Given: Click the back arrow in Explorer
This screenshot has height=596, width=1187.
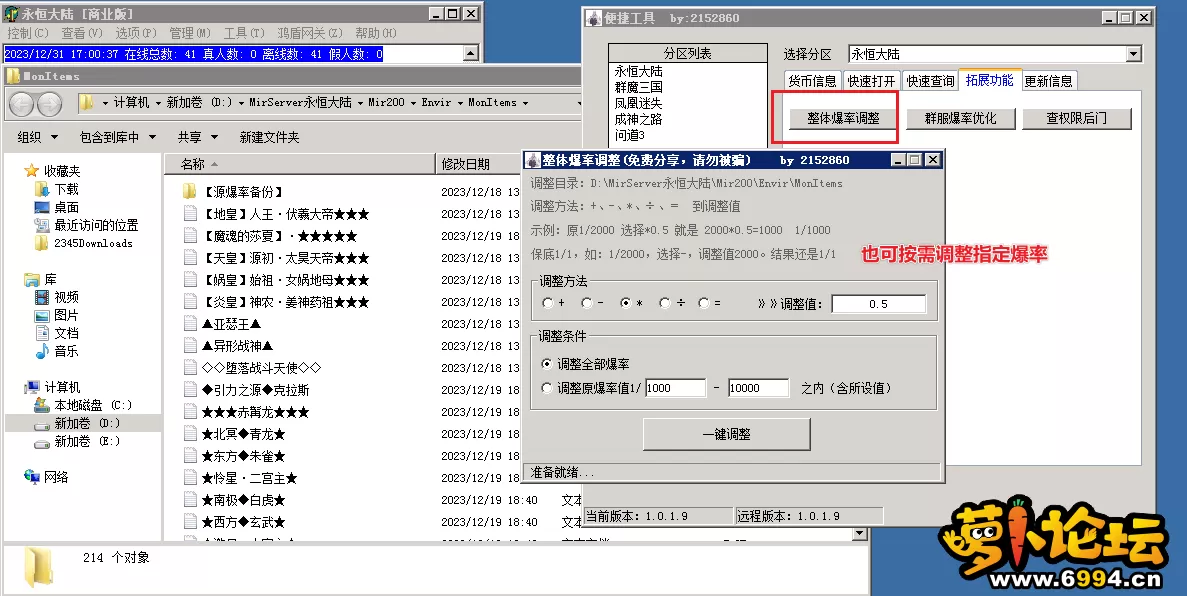Looking at the screenshot, I should pyautogui.click(x=21, y=103).
